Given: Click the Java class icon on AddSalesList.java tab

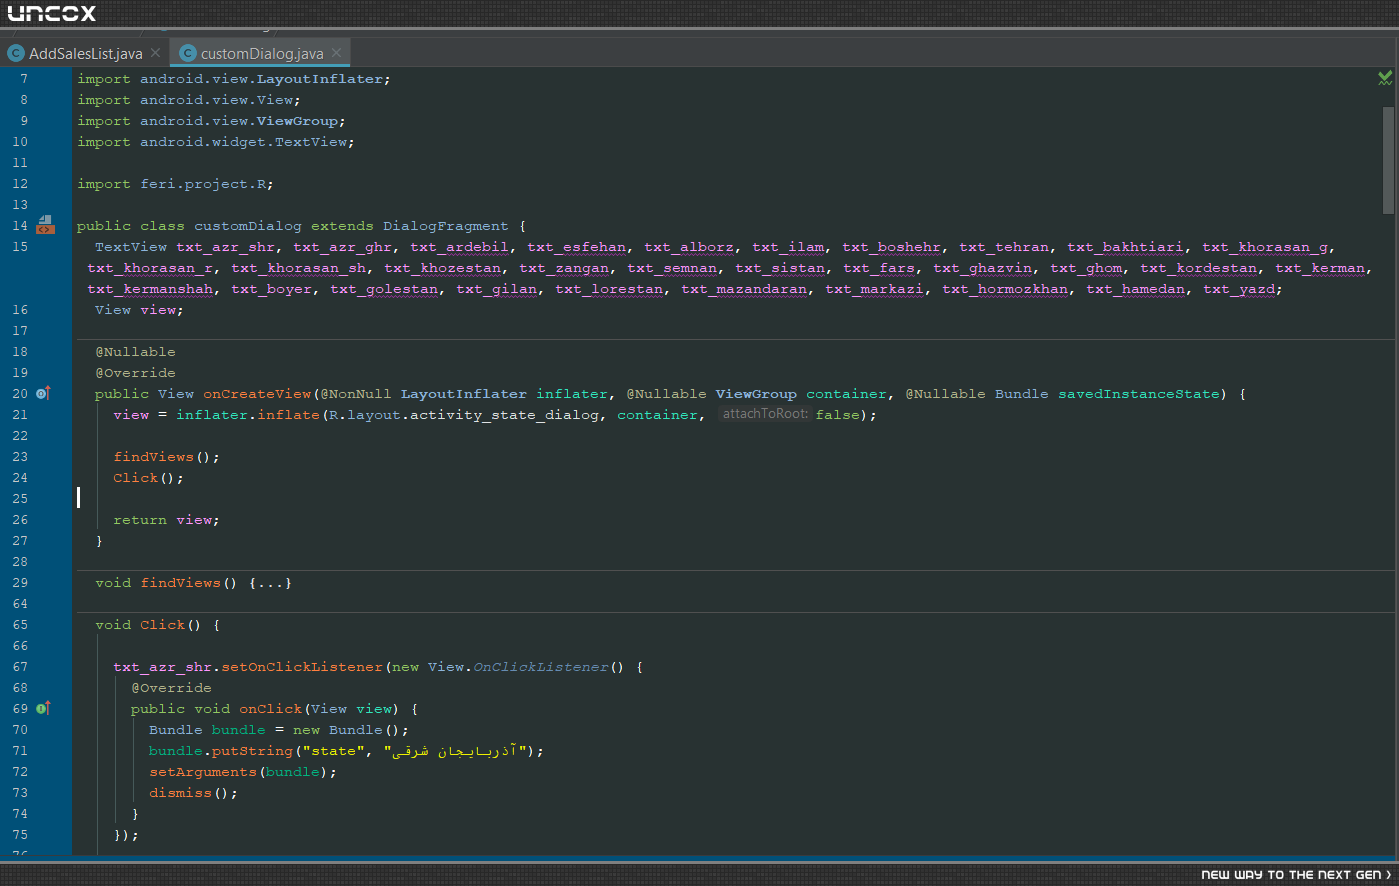Looking at the screenshot, I should 16,53.
